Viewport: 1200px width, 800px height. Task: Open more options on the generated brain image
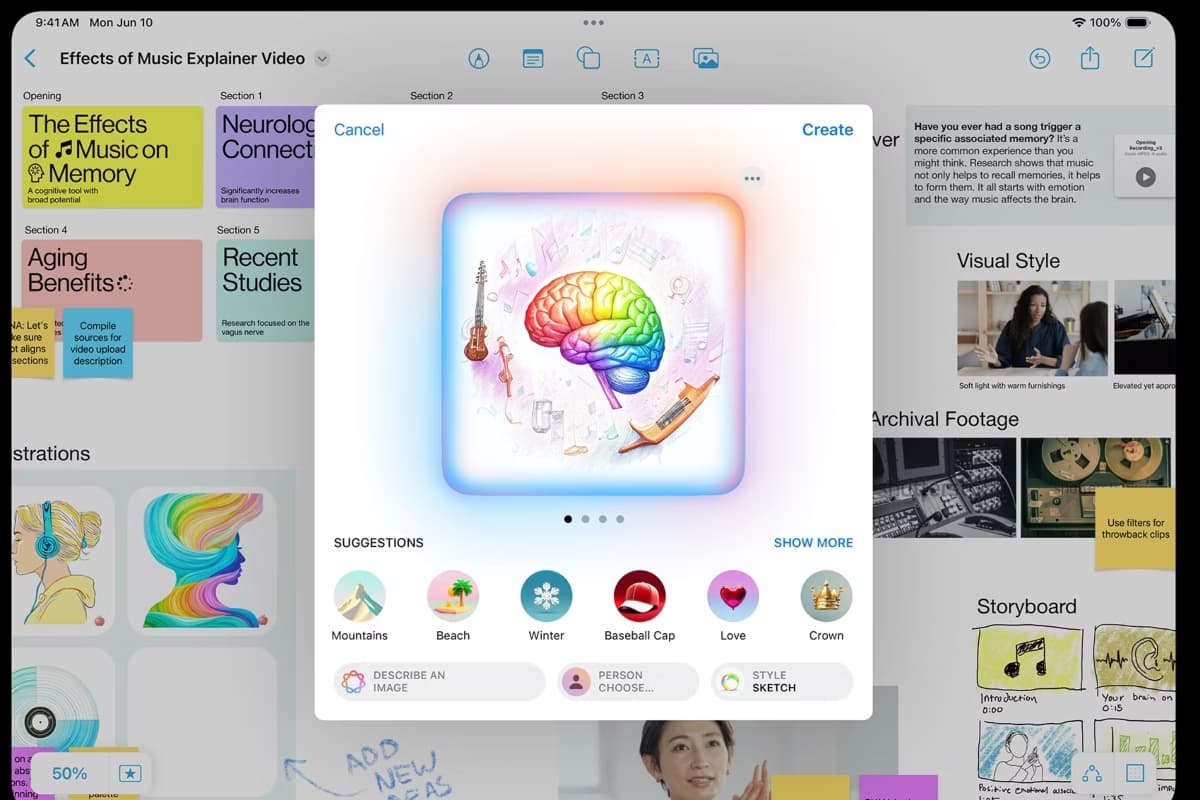point(751,177)
